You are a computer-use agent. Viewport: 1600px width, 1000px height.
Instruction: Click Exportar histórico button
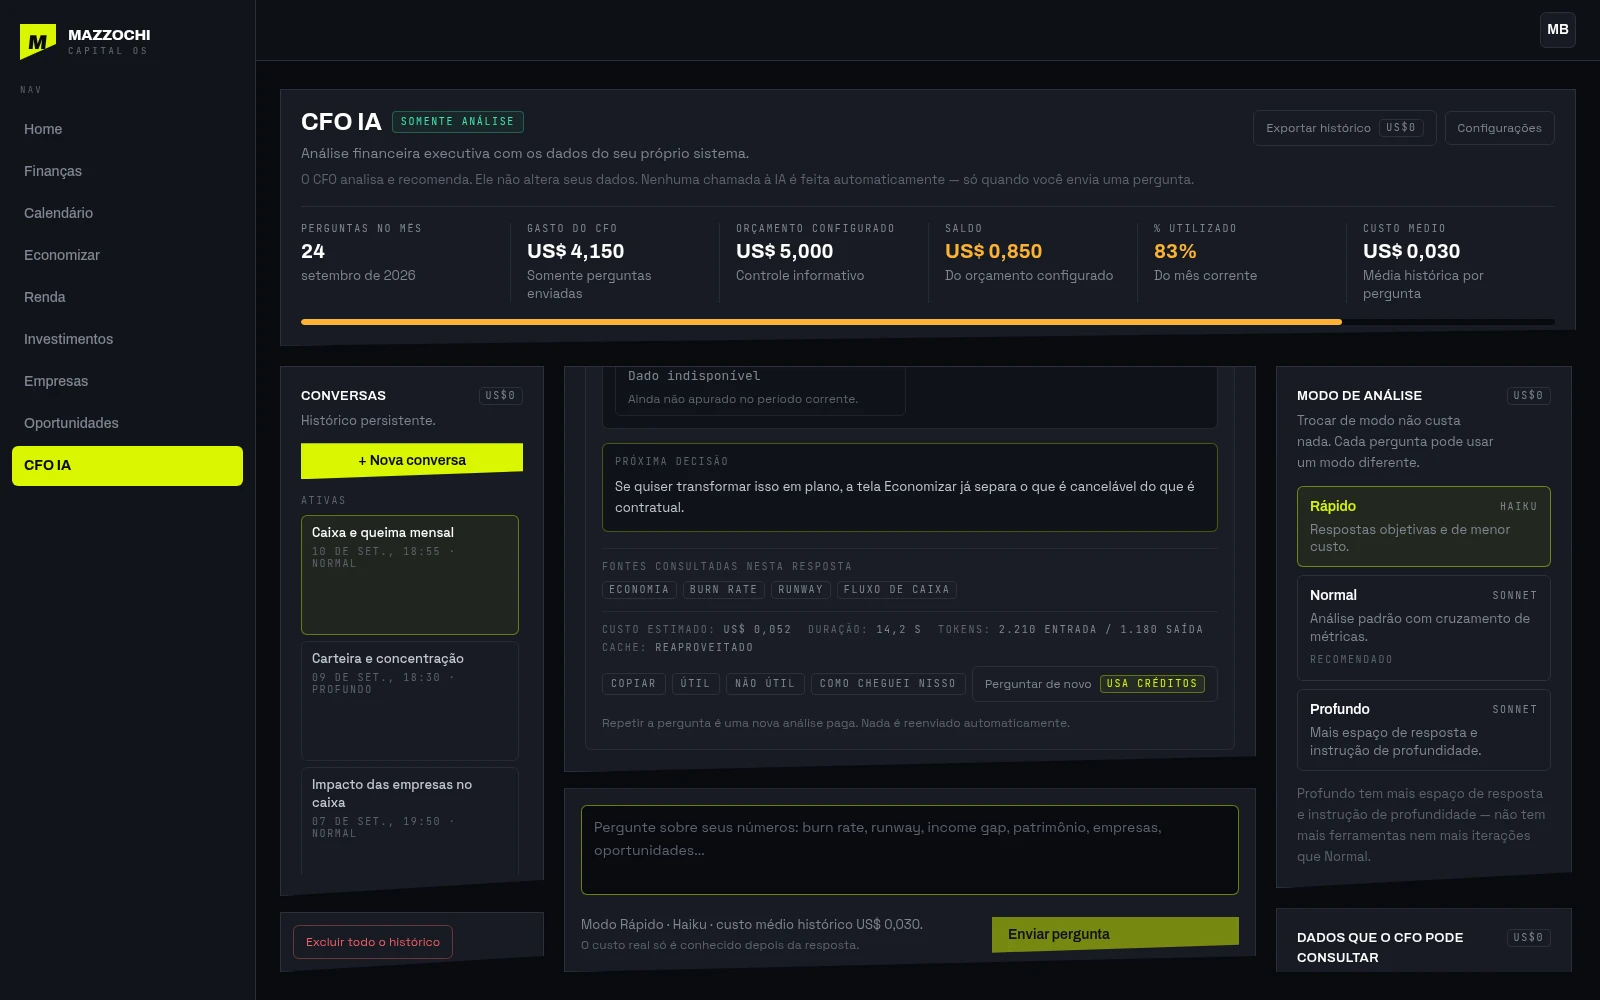point(1344,128)
